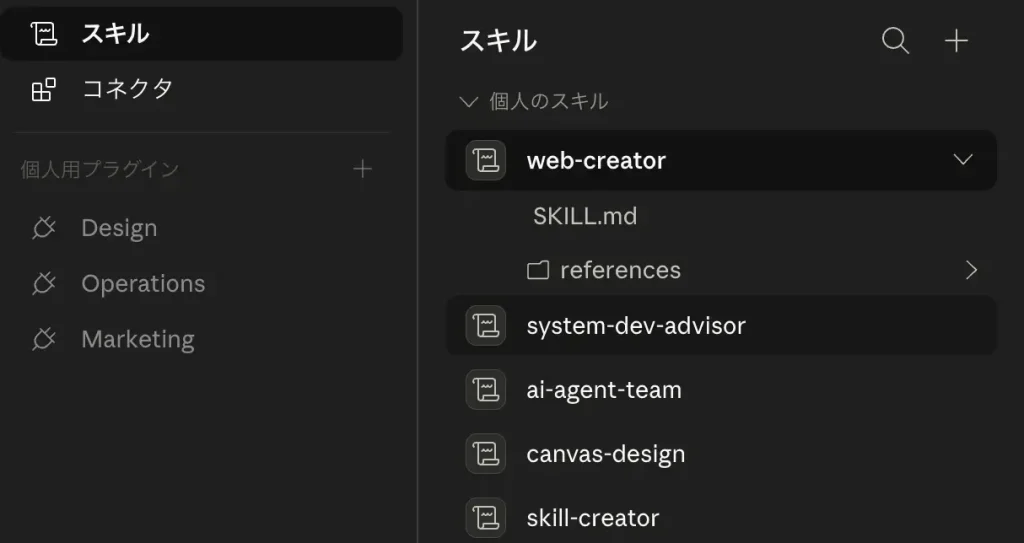Click the Operations plugin plug icon
1024x543 pixels.
tap(43, 284)
